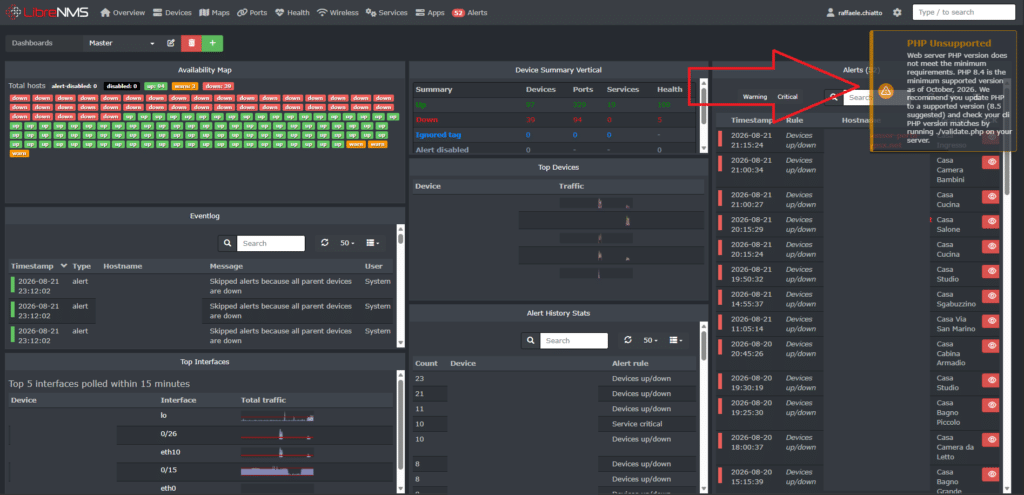Open the traffic graph for interface 0/15

click(278, 470)
